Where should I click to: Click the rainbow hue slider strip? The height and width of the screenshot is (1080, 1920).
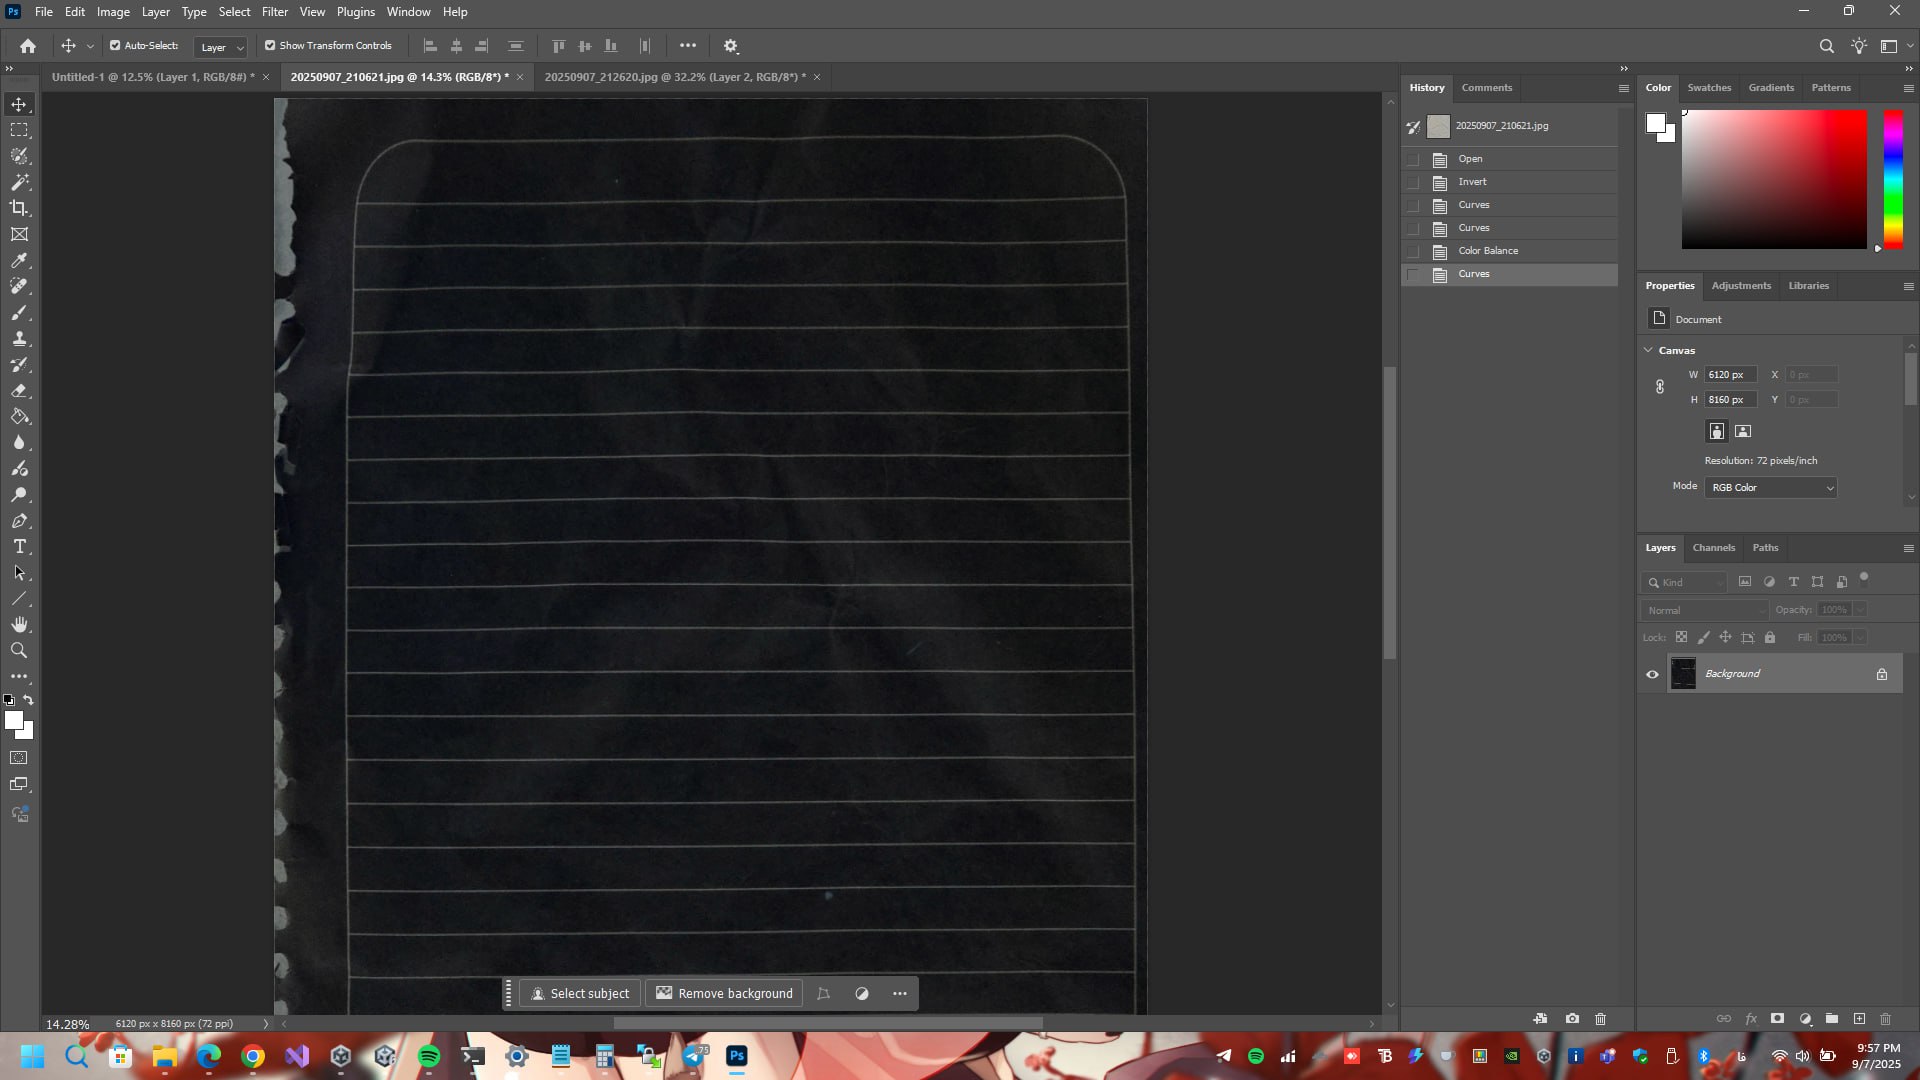click(1893, 180)
